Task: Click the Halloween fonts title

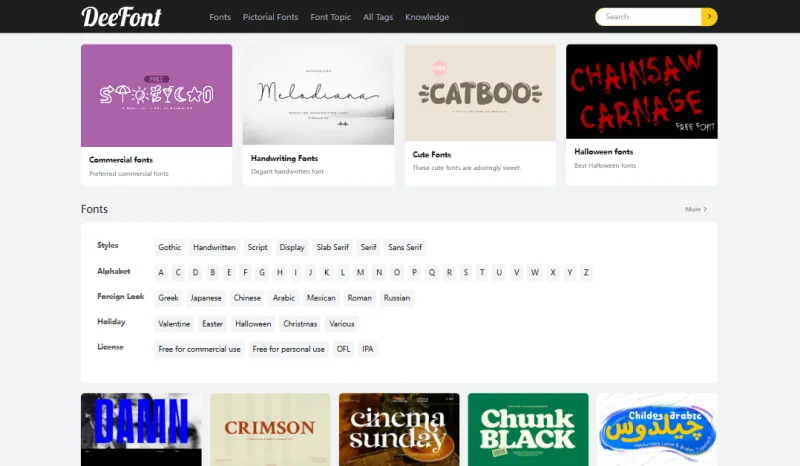Action: [x=604, y=152]
